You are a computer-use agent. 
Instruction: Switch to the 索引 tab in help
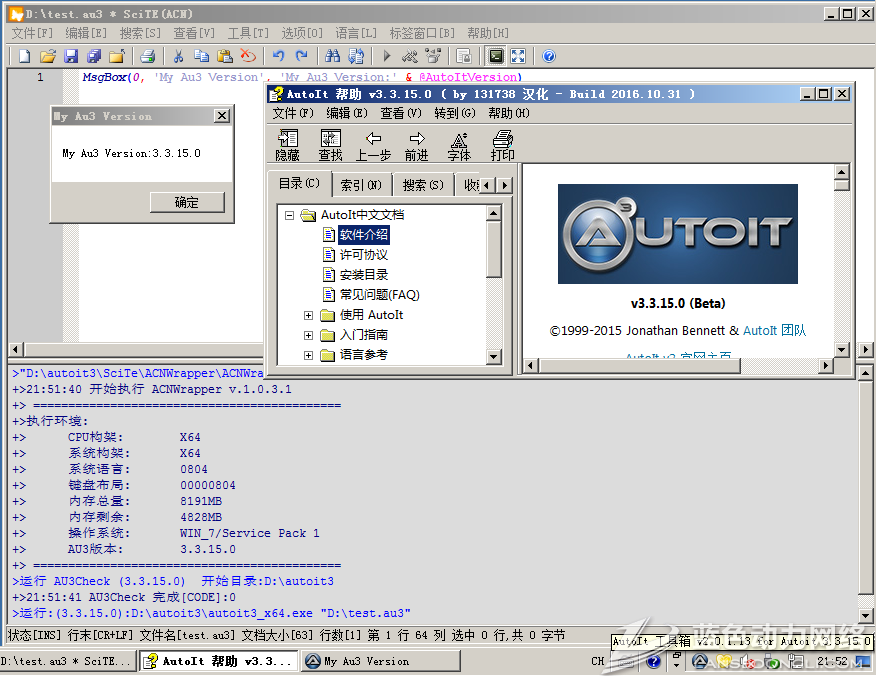(362, 184)
